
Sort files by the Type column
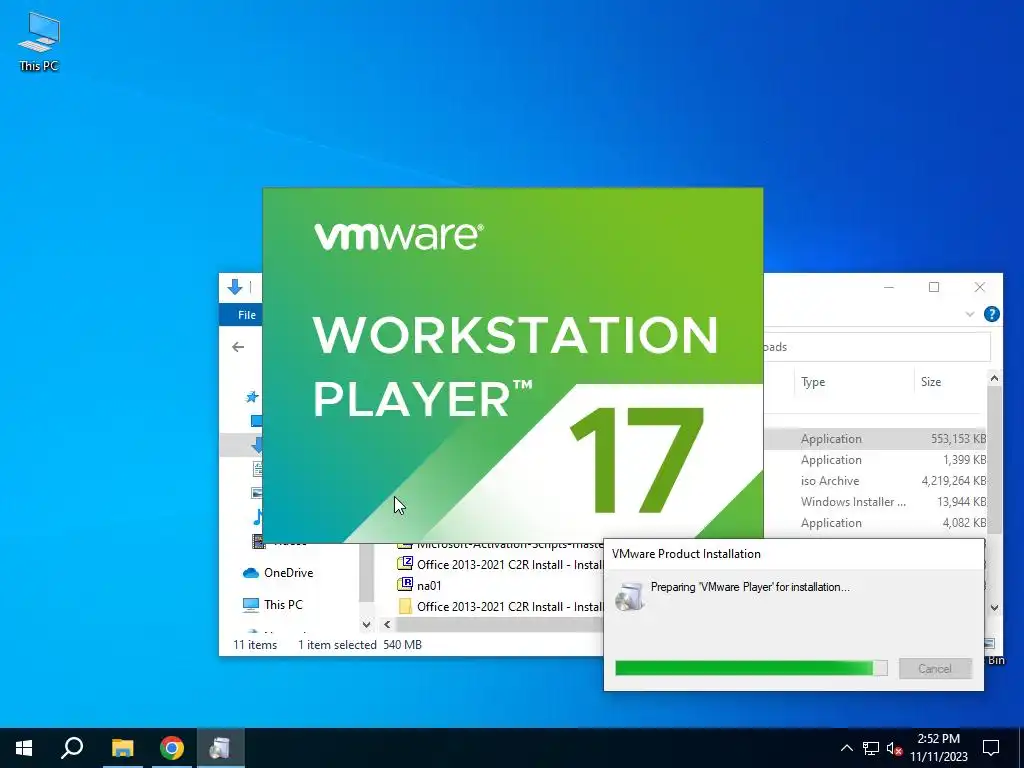[x=812, y=382]
